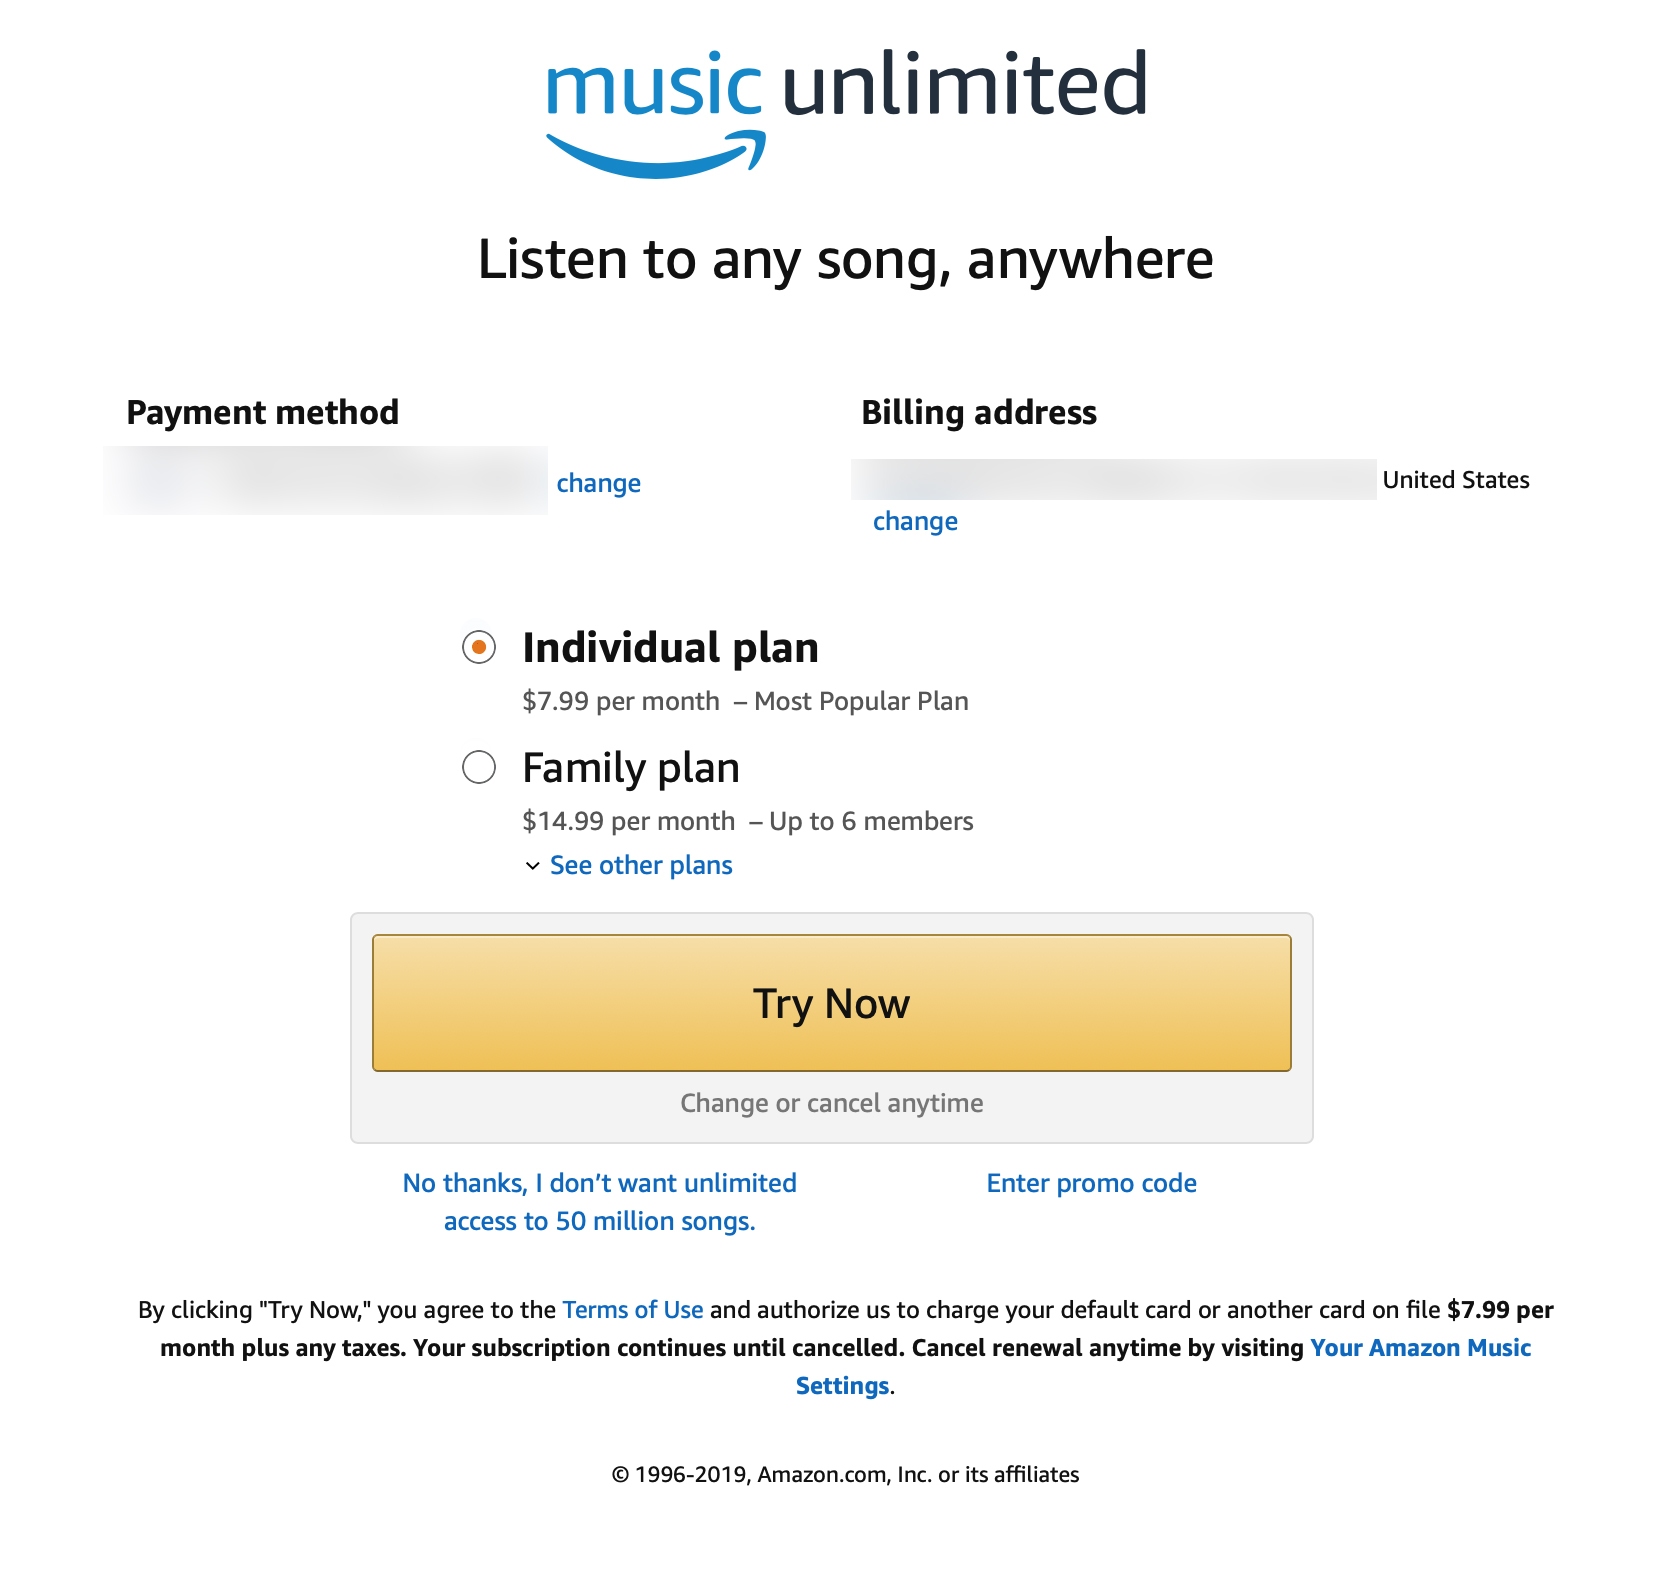Click the Most Popular Plan description
The image size is (1656, 1576).
click(861, 702)
